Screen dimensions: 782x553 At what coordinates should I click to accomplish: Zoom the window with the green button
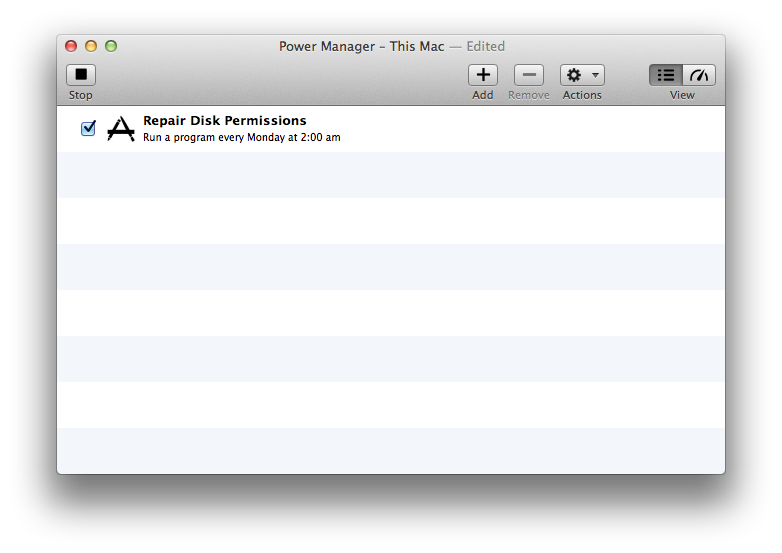(x=111, y=46)
